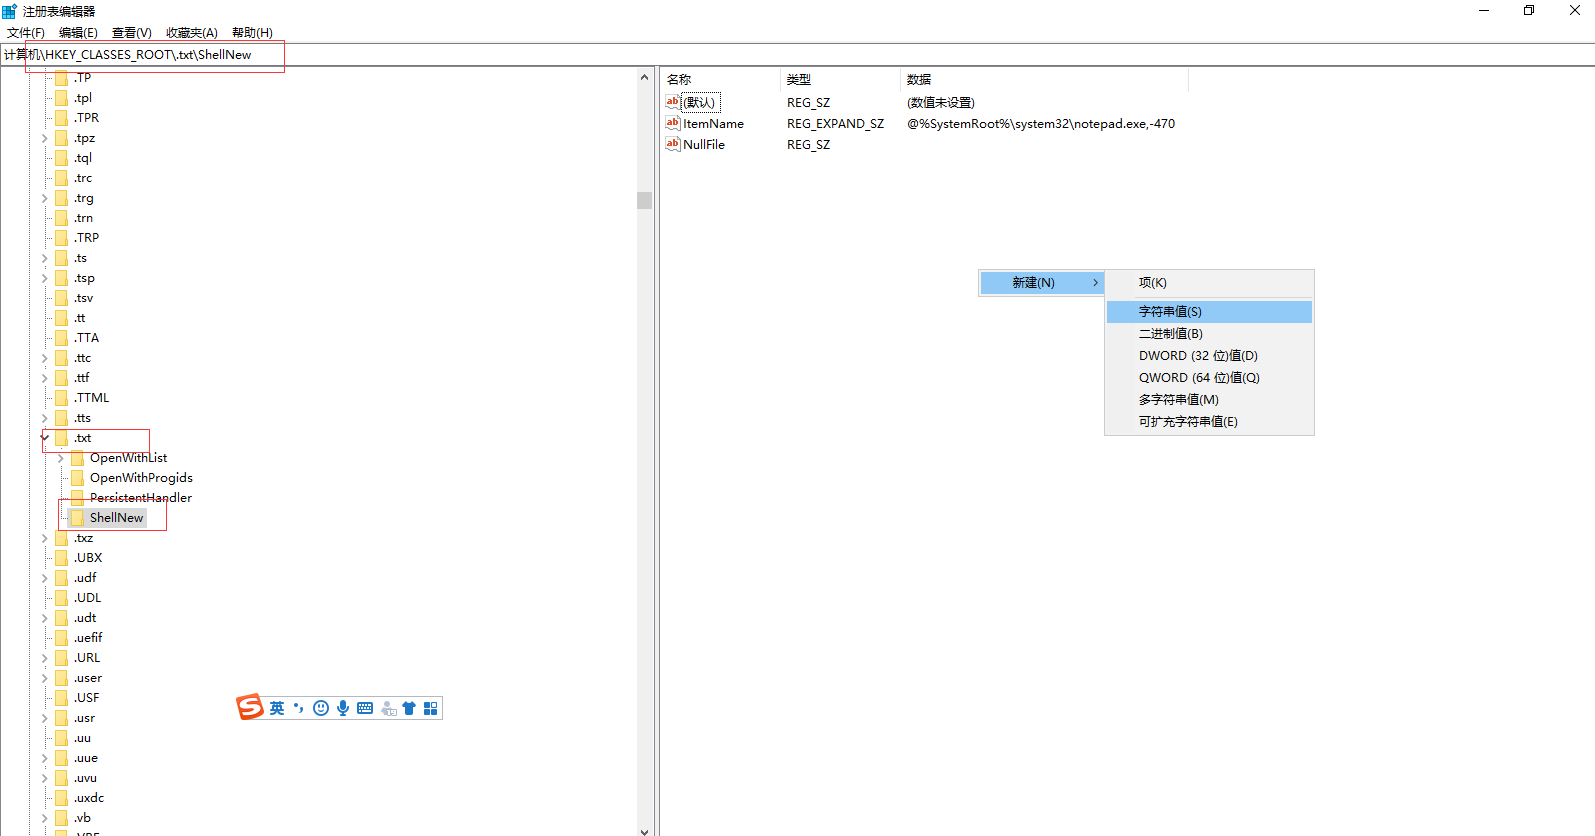Screen dimensions: 1595x836
Task: Collapse the .txt tree node
Action: pyautogui.click(x=45, y=437)
